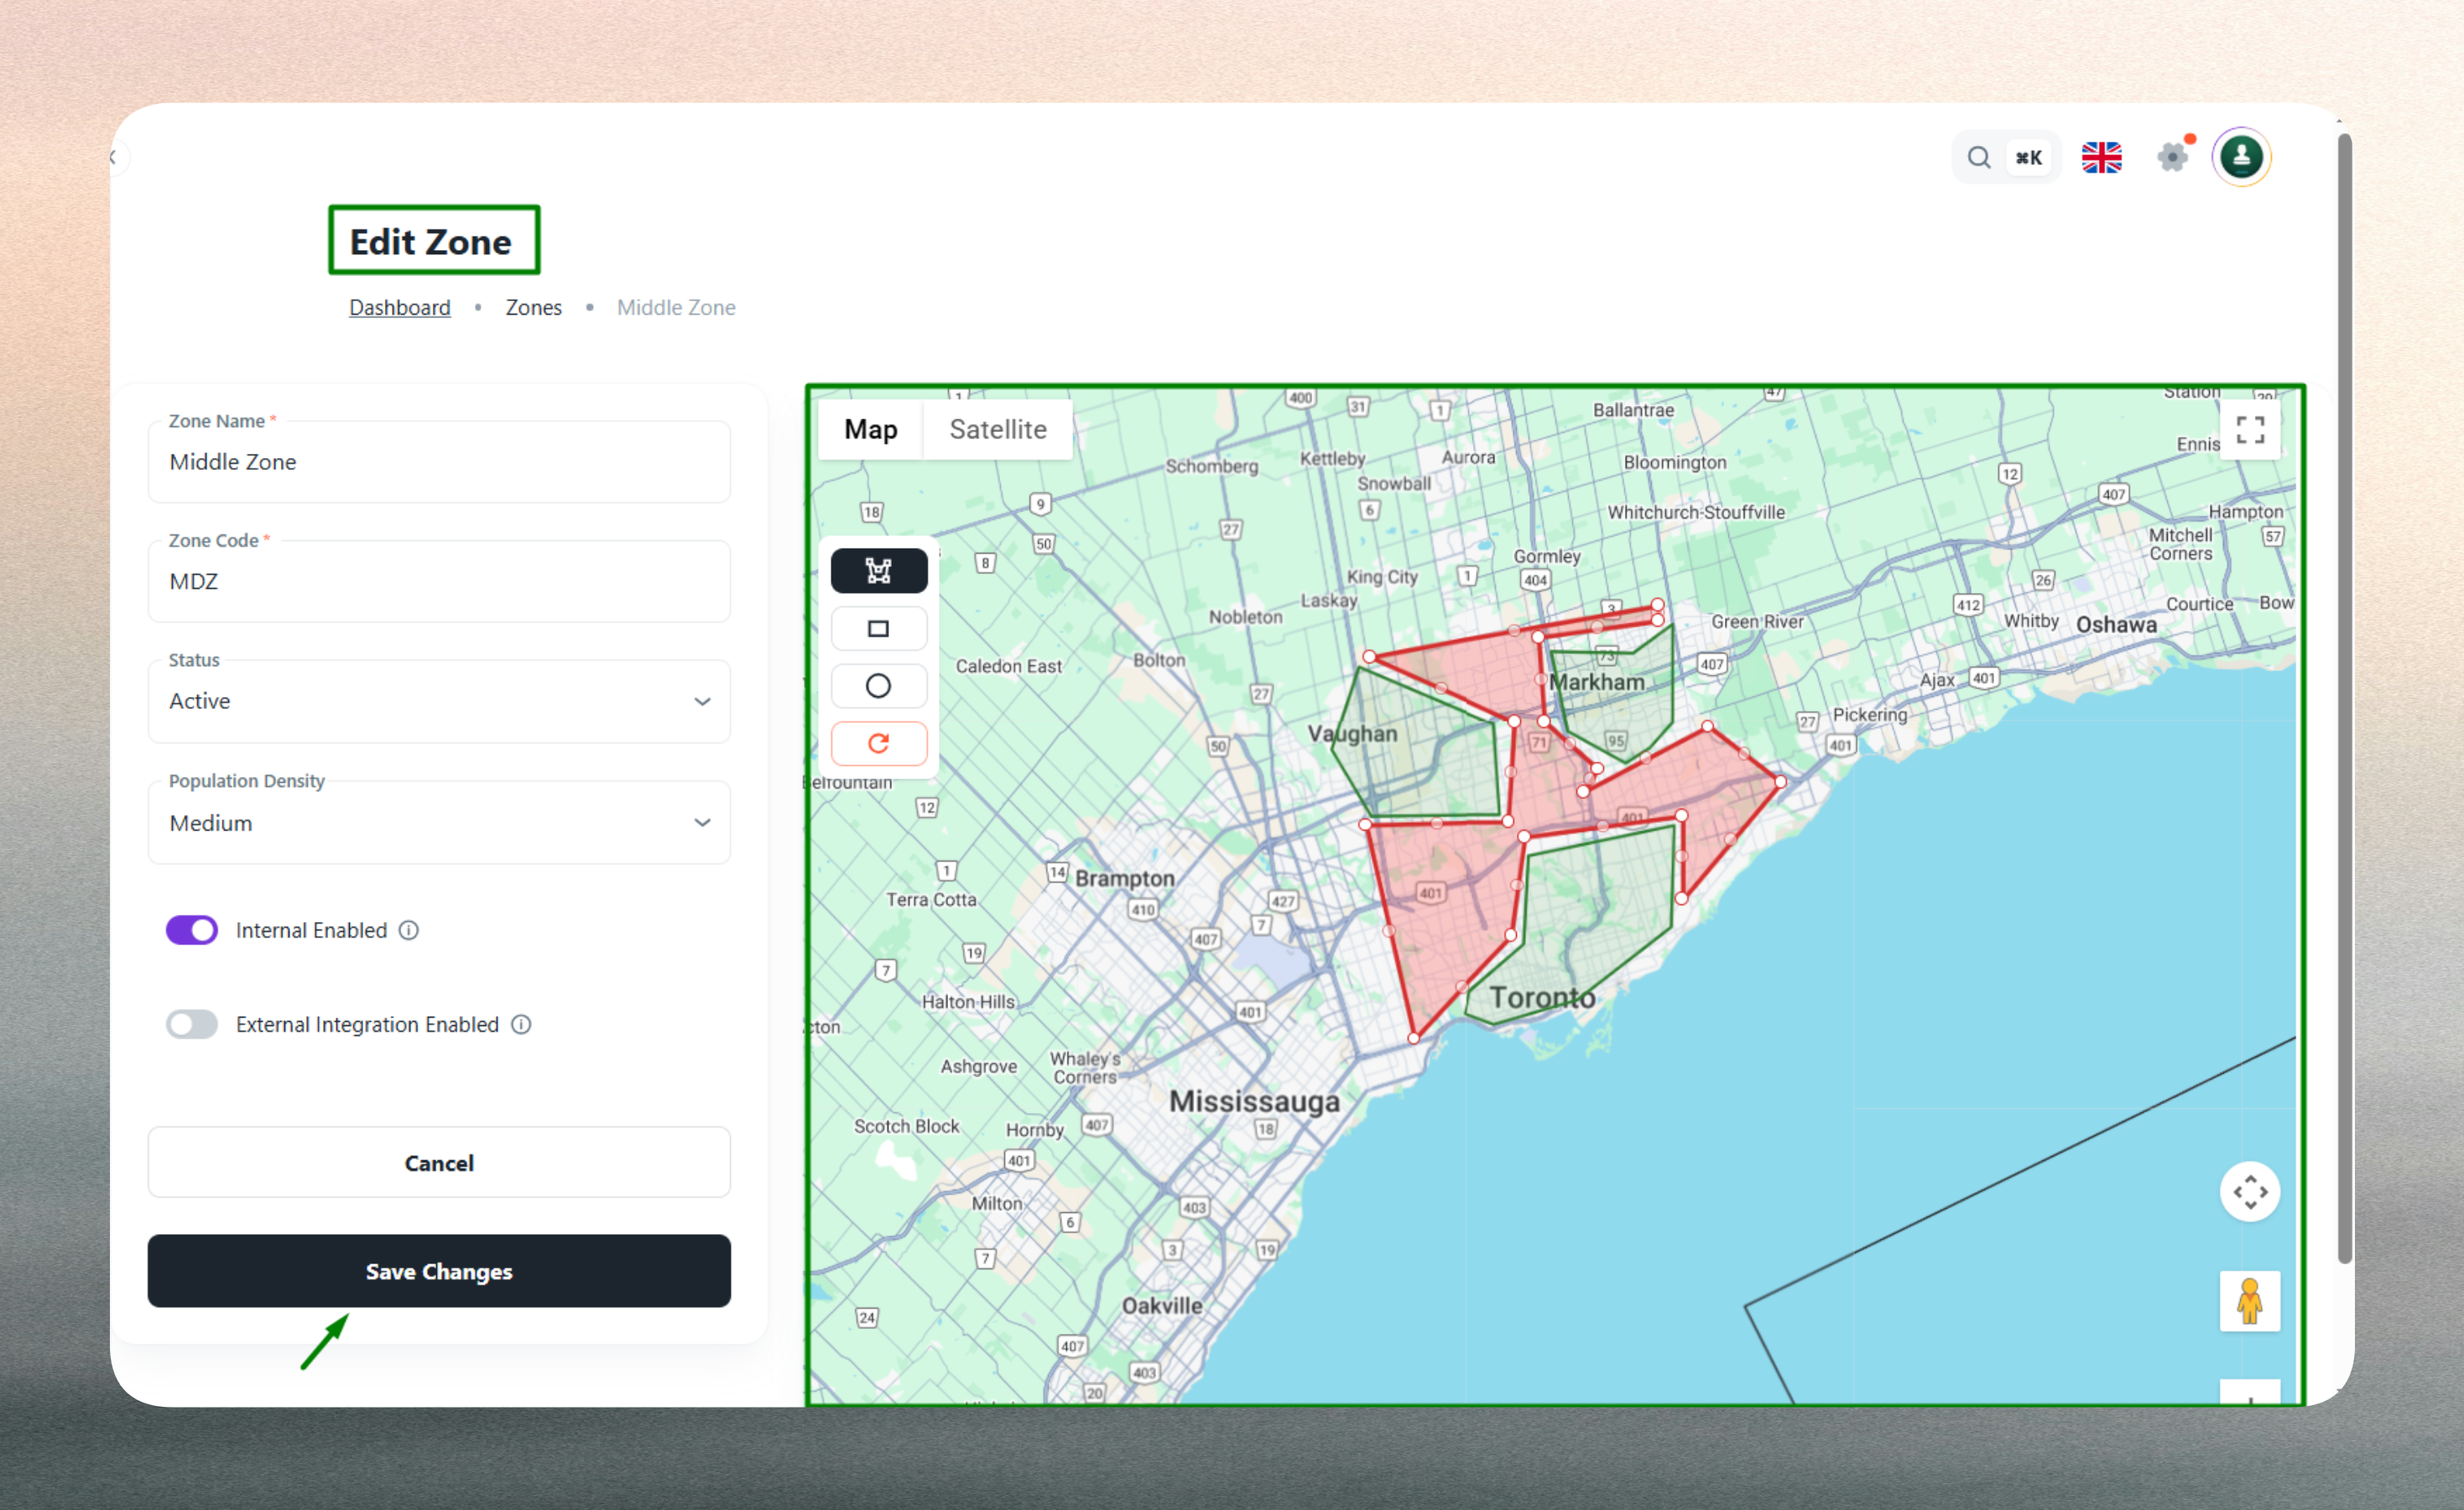The width and height of the screenshot is (2464, 1510).
Task: Click the orange reset drawing icon
Action: pyautogui.click(x=878, y=743)
